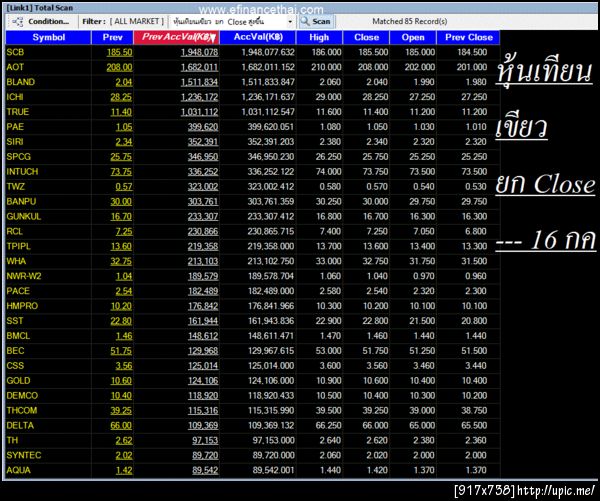Select the PAE symbol

15,127
